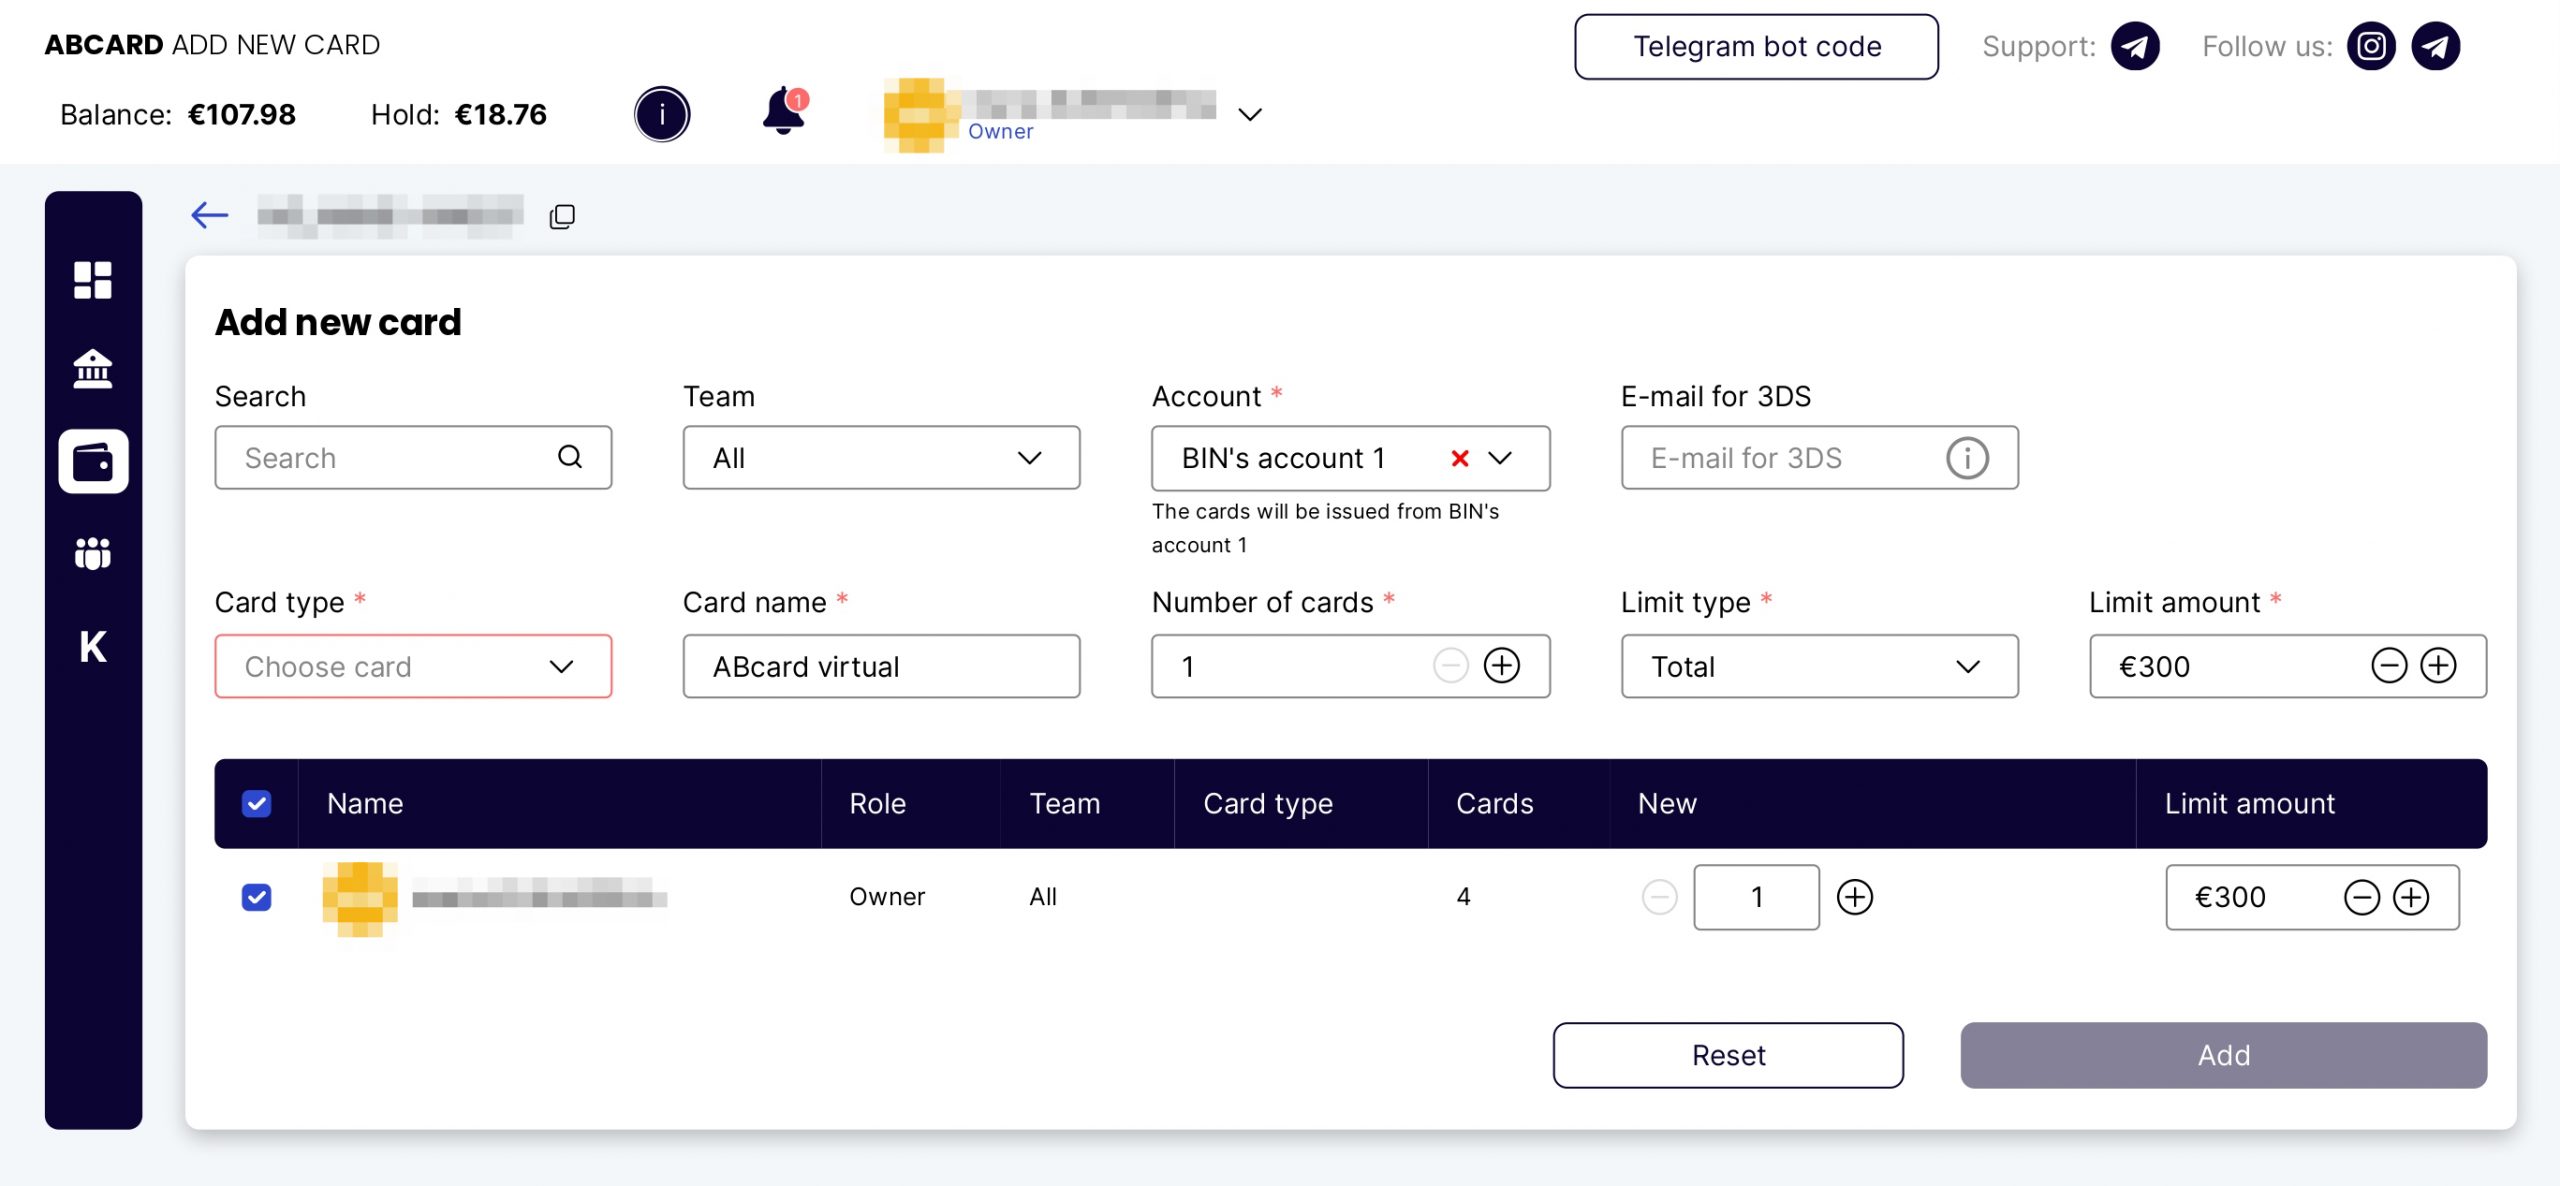Click the Role column header

click(x=877, y=804)
